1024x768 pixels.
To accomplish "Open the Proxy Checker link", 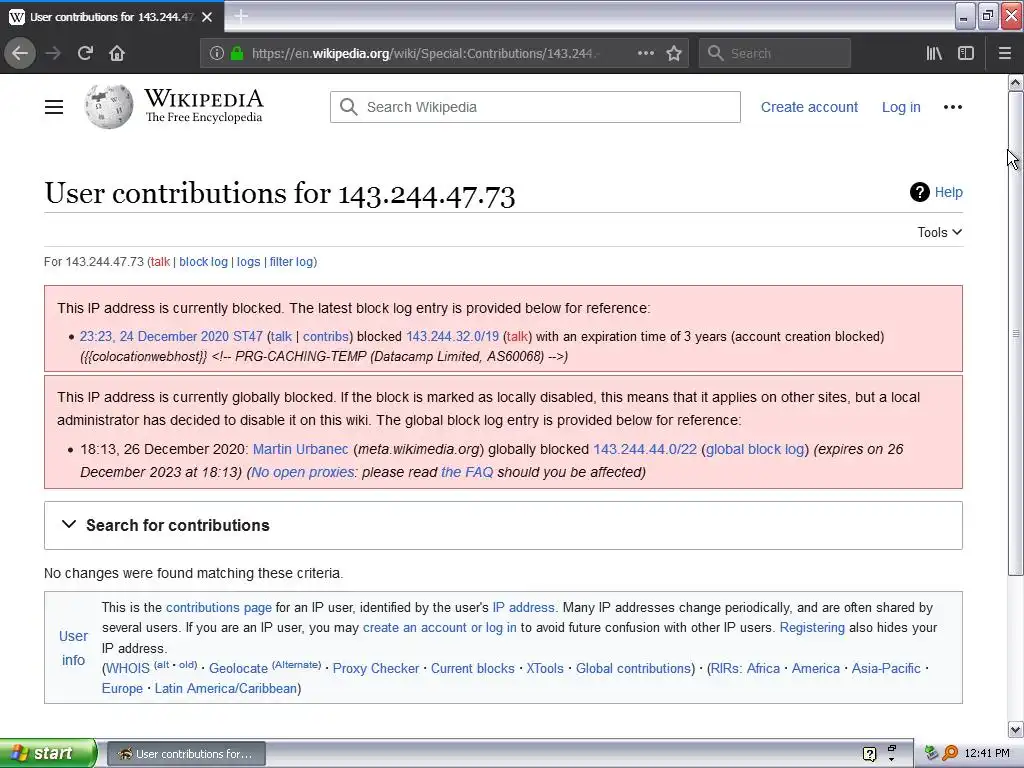I will click(376, 669).
